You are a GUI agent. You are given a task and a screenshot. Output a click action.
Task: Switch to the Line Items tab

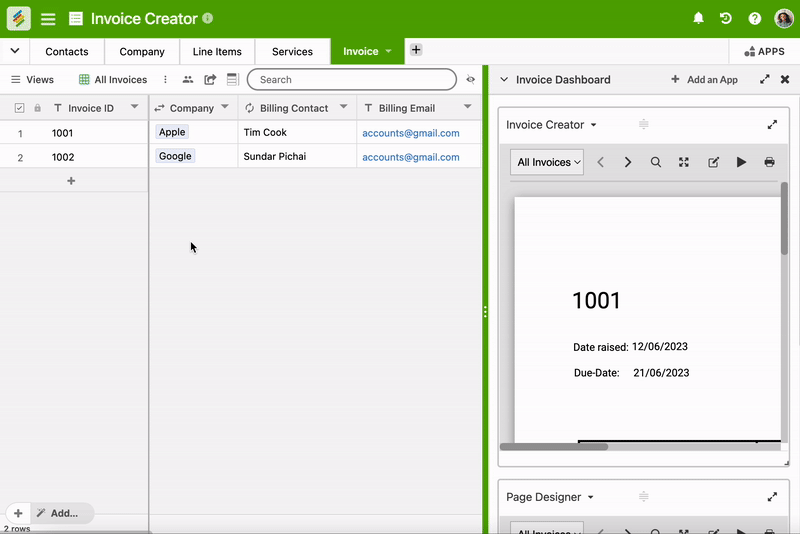click(x=217, y=52)
